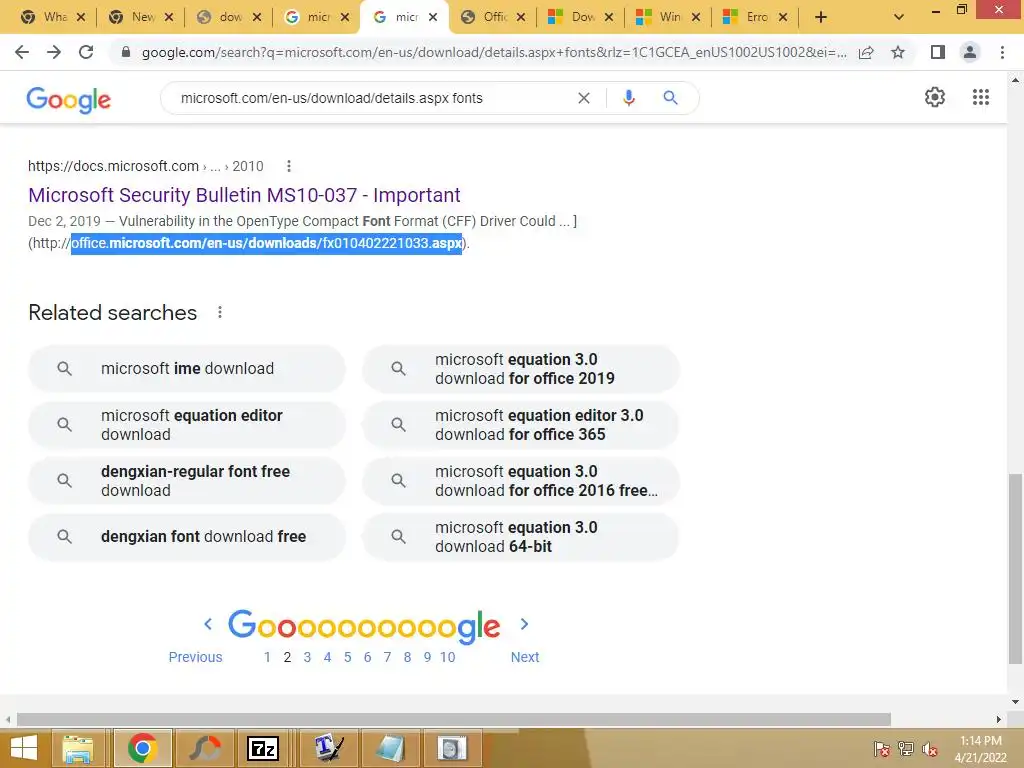
Task: Select 'microsoft equation editor download' suggestion
Action: click(187, 424)
